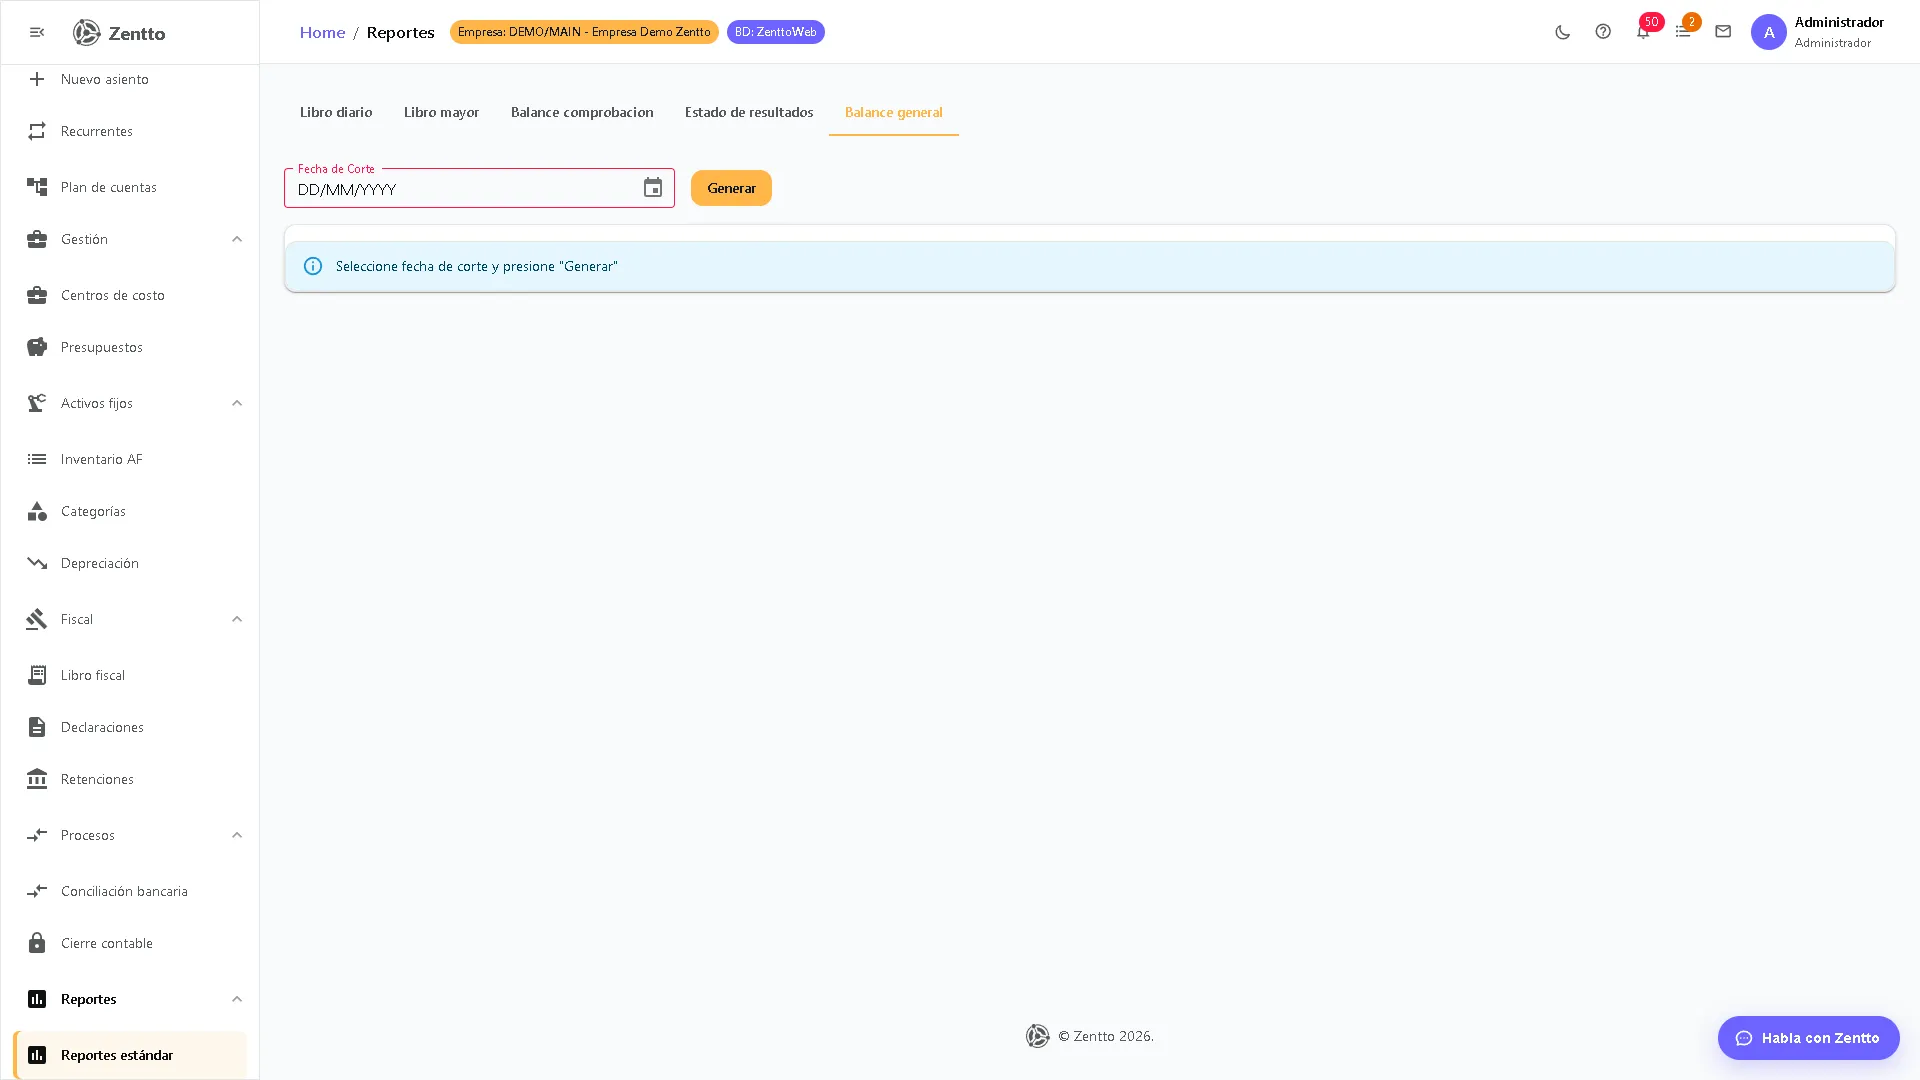Image resolution: width=1920 pixels, height=1080 pixels.
Task: Click the Cierre contable lock icon
Action: pyautogui.click(x=37, y=943)
